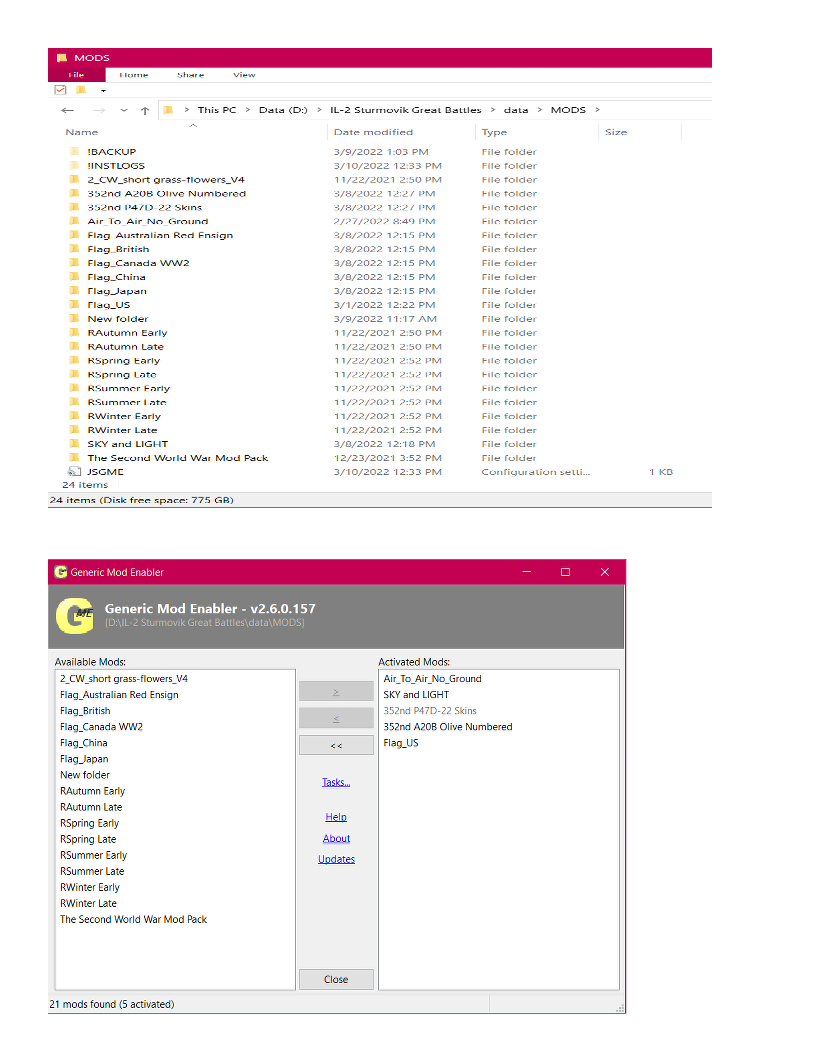Sort by the Type column header
816x1056 pixels.
point(494,132)
